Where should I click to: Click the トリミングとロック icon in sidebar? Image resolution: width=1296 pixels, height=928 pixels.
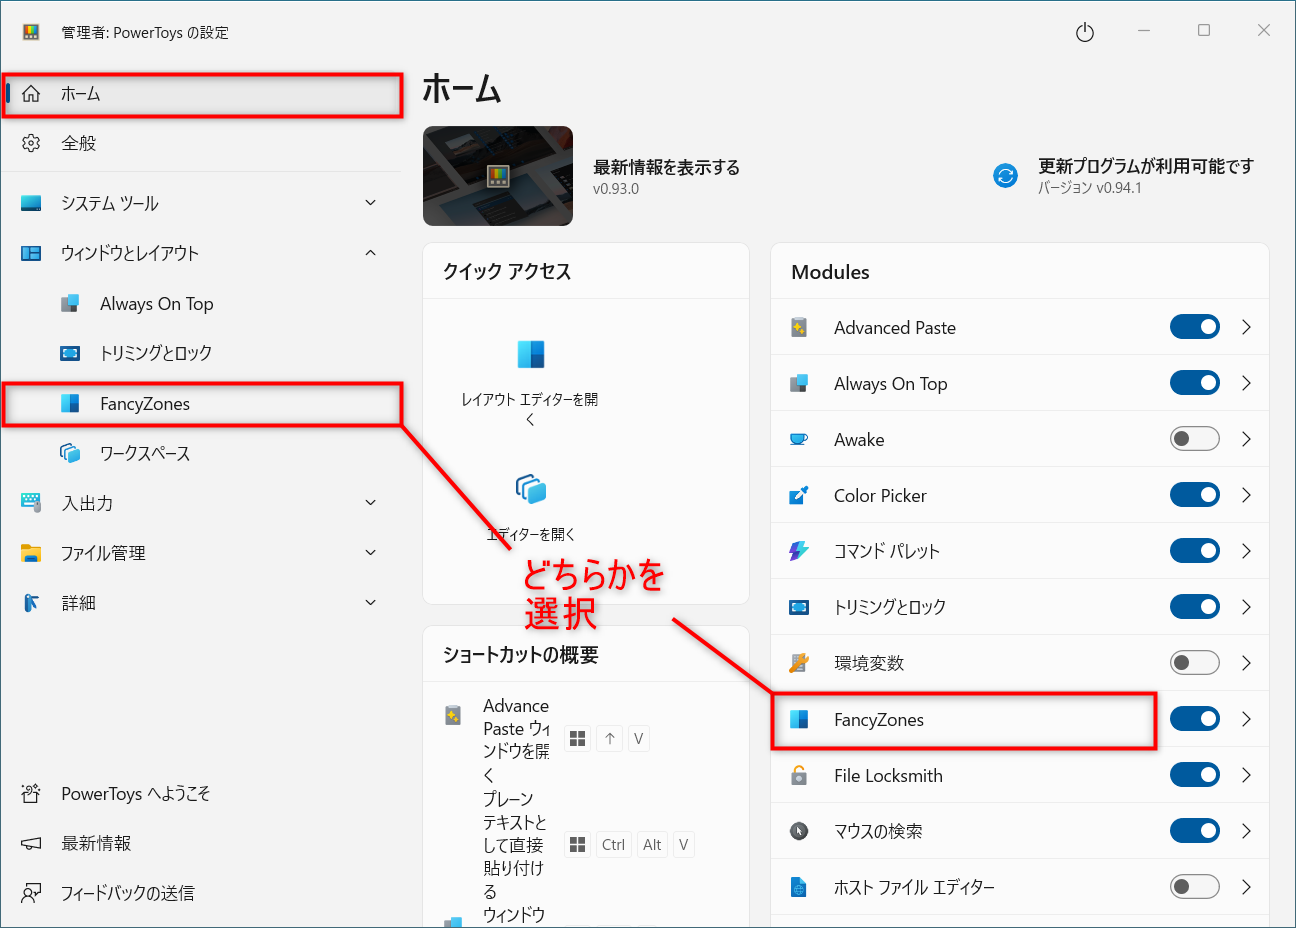[71, 353]
